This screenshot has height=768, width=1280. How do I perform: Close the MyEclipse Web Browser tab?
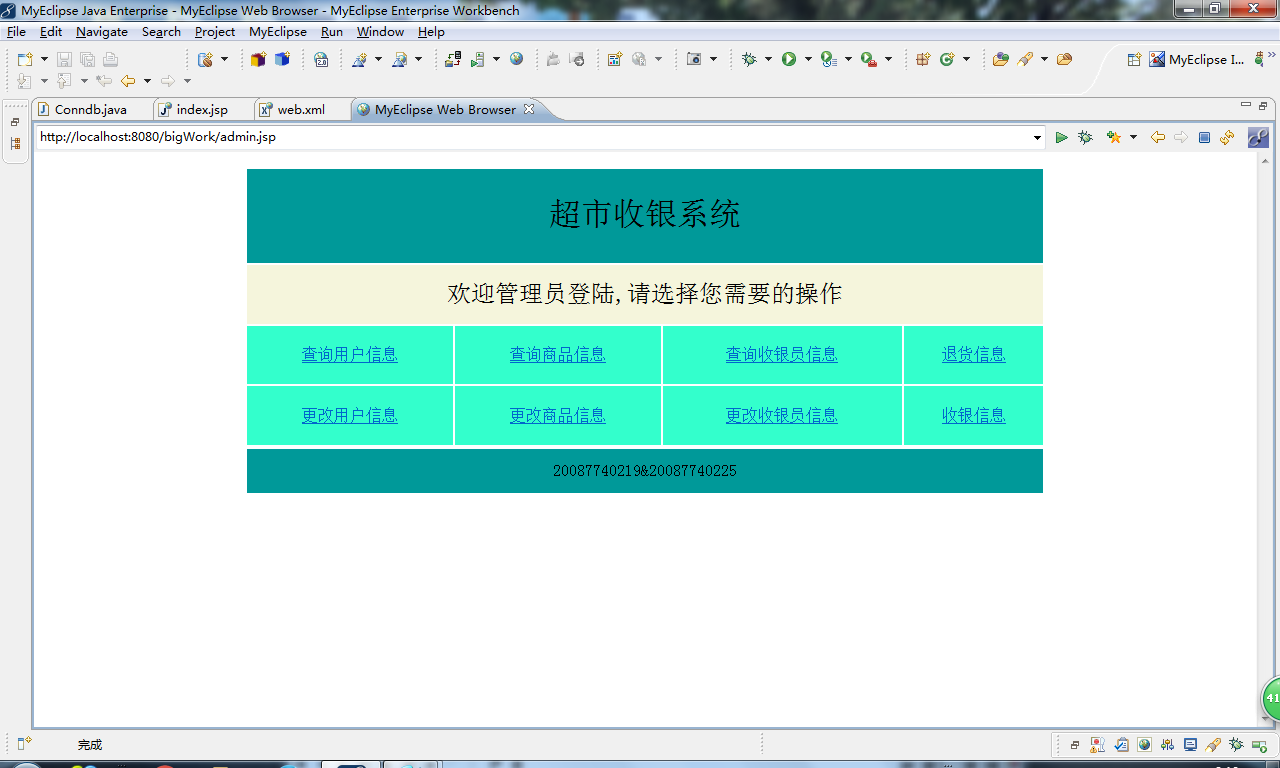point(529,109)
